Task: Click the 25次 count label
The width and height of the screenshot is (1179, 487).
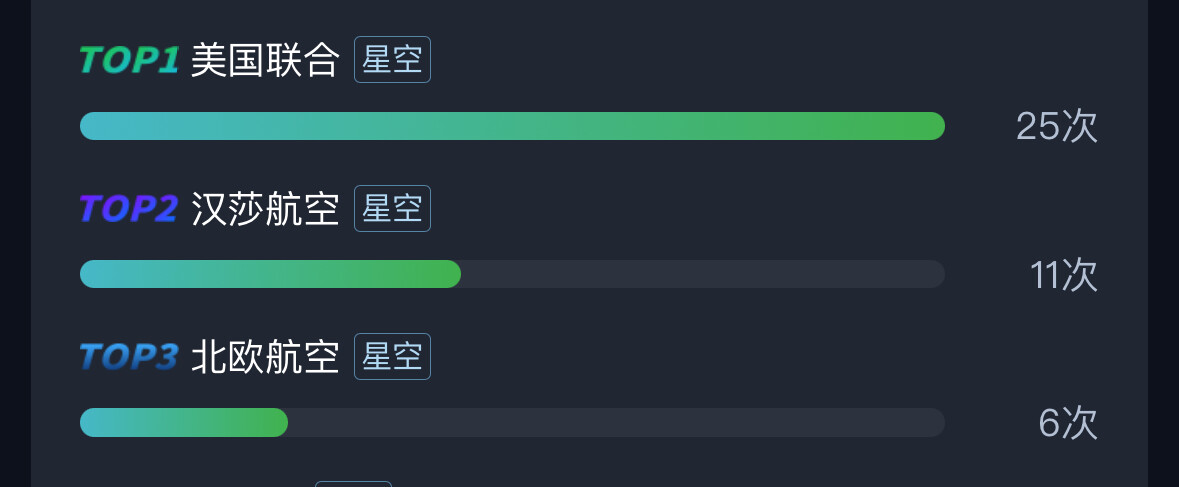Action: click(x=1056, y=127)
